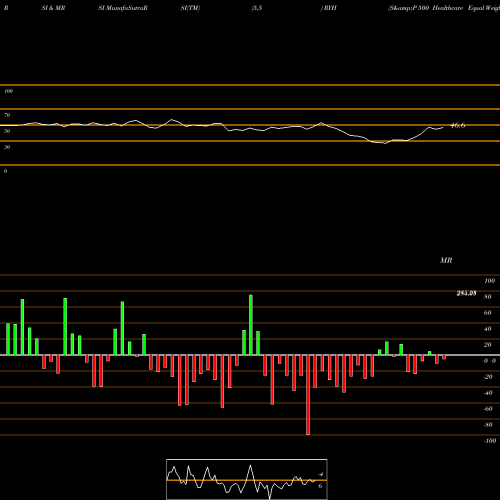Click the '30' level label on RSI axis
The height and width of the screenshot is (500, 500).
[7, 147]
